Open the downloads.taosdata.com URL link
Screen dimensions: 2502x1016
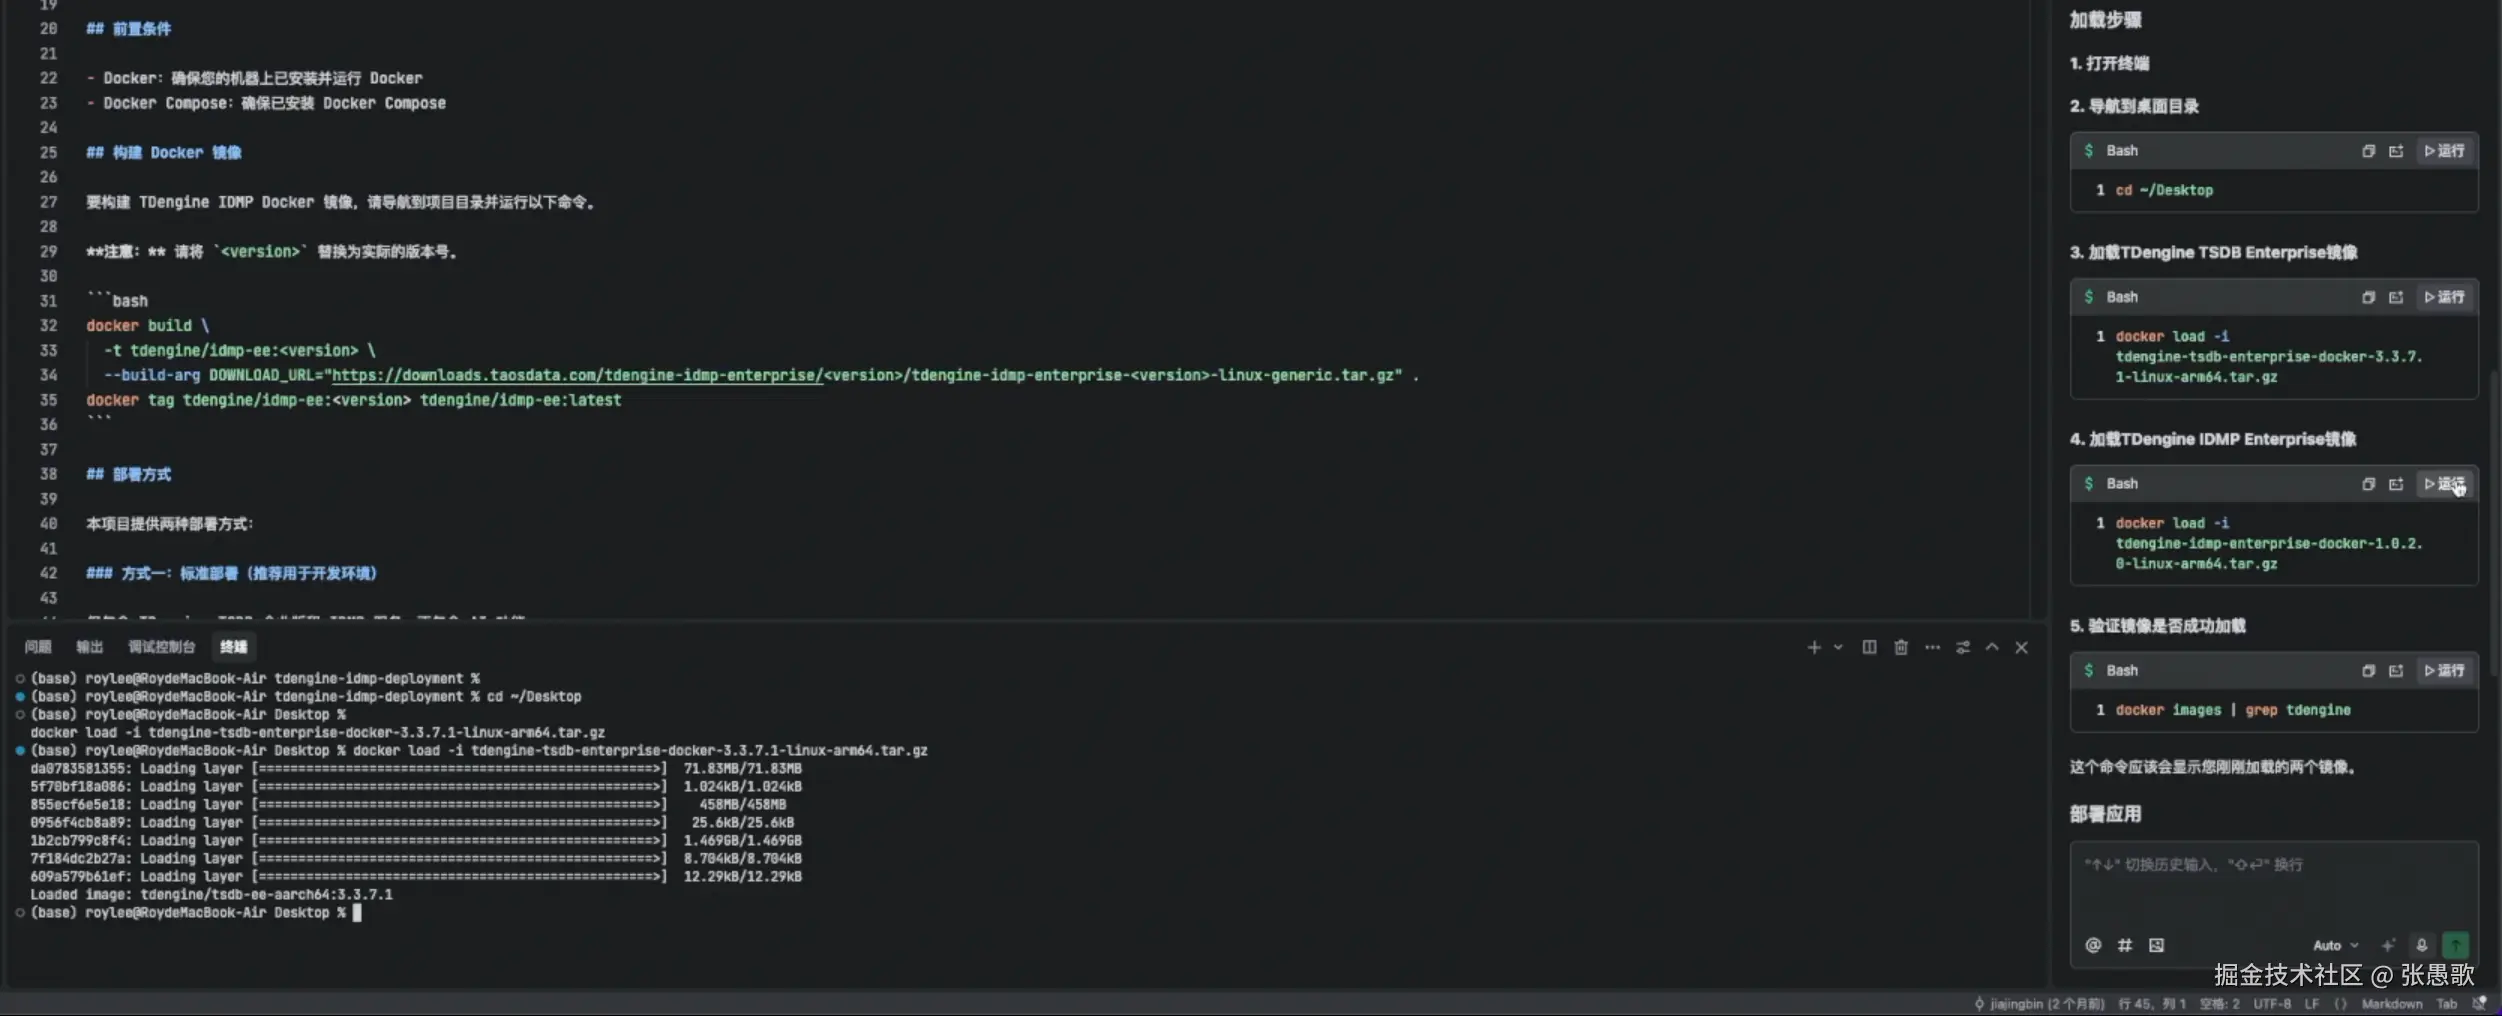[576, 375]
